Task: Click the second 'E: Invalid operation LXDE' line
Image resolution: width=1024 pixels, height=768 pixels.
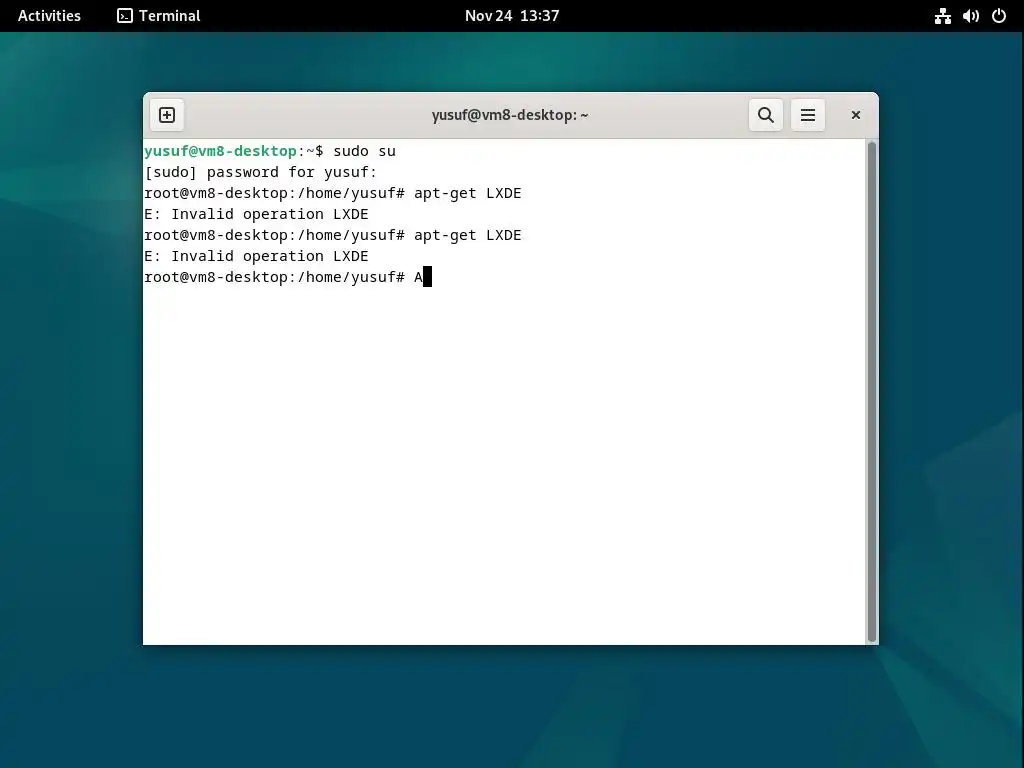Action: (256, 256)
